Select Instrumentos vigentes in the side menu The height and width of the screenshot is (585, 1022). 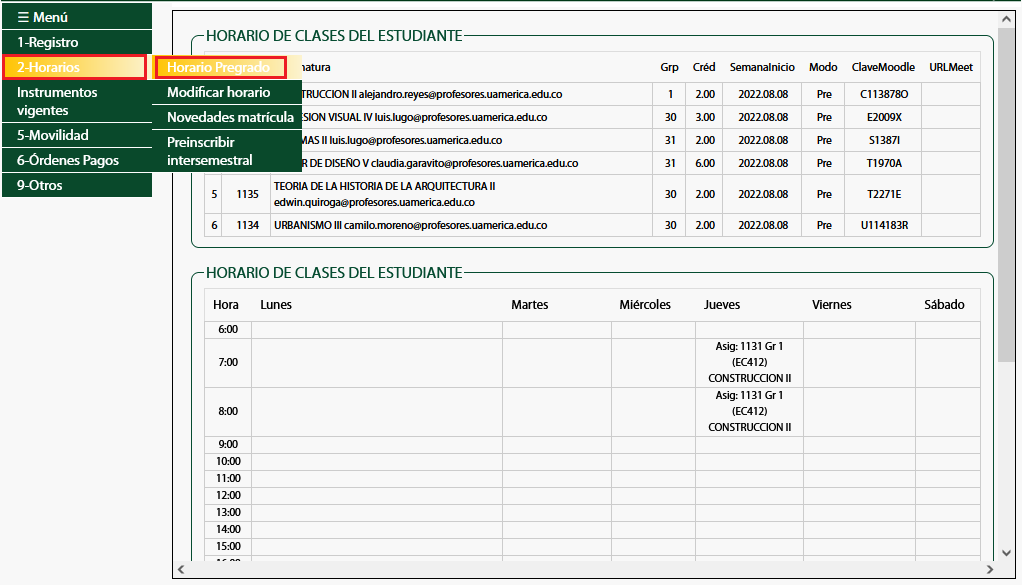(77, 101)
